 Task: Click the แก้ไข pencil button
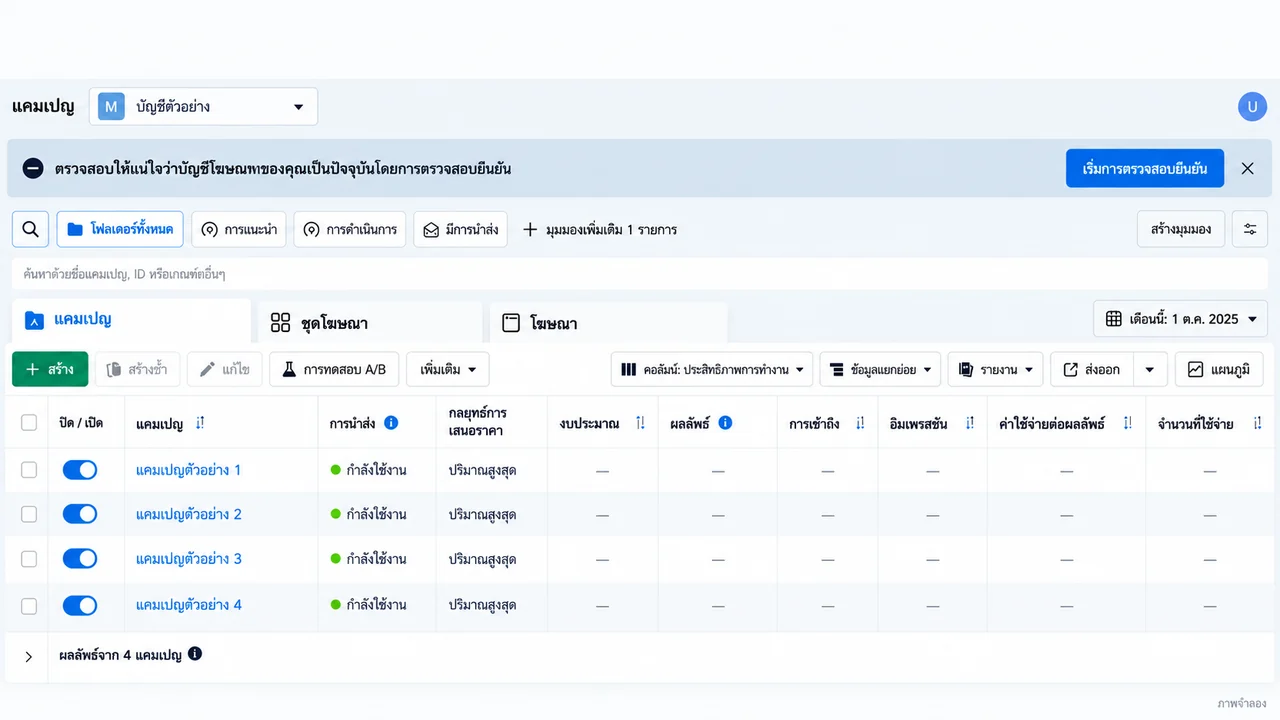(224, 369)
